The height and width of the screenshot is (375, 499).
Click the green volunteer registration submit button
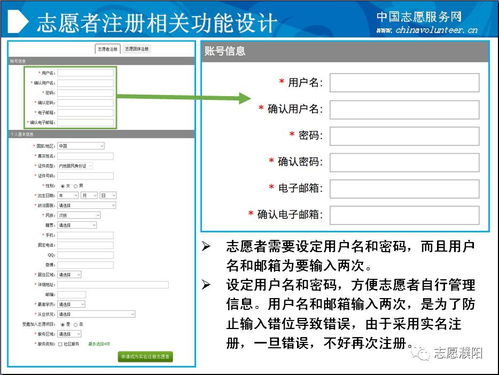click(x=145, y=357)
